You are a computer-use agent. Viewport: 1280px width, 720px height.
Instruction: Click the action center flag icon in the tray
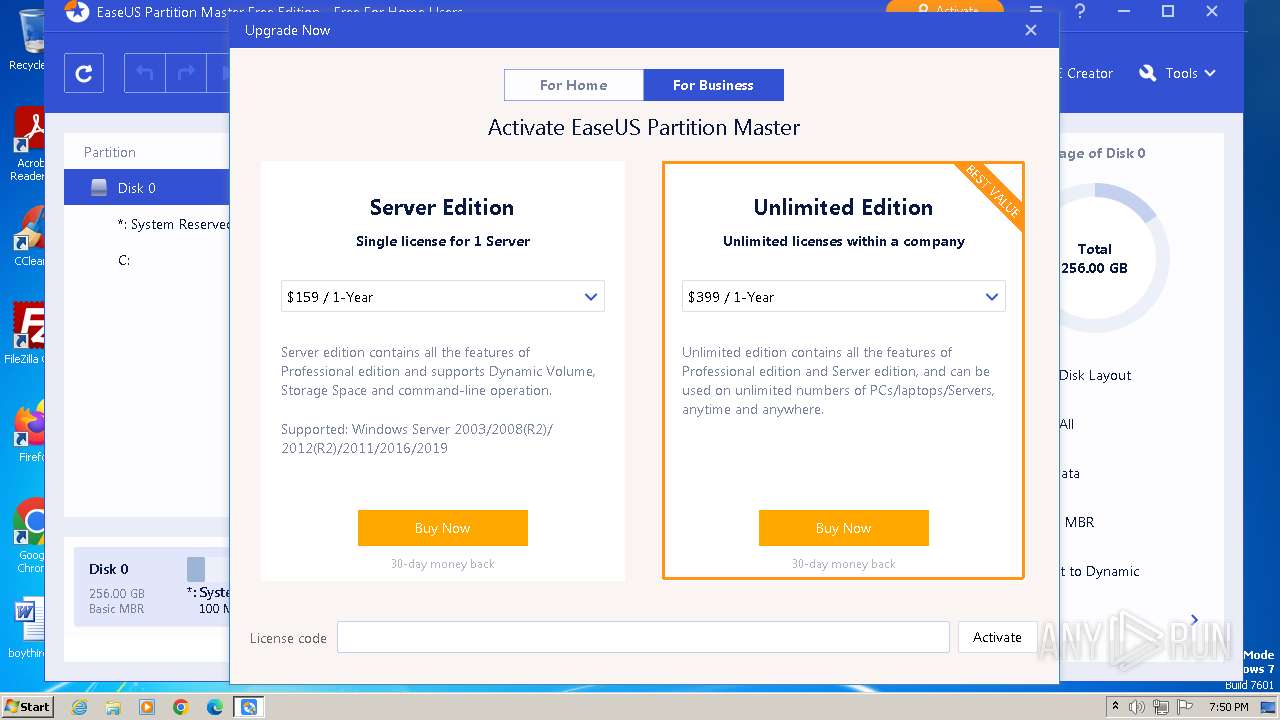tap(1183, 707)
